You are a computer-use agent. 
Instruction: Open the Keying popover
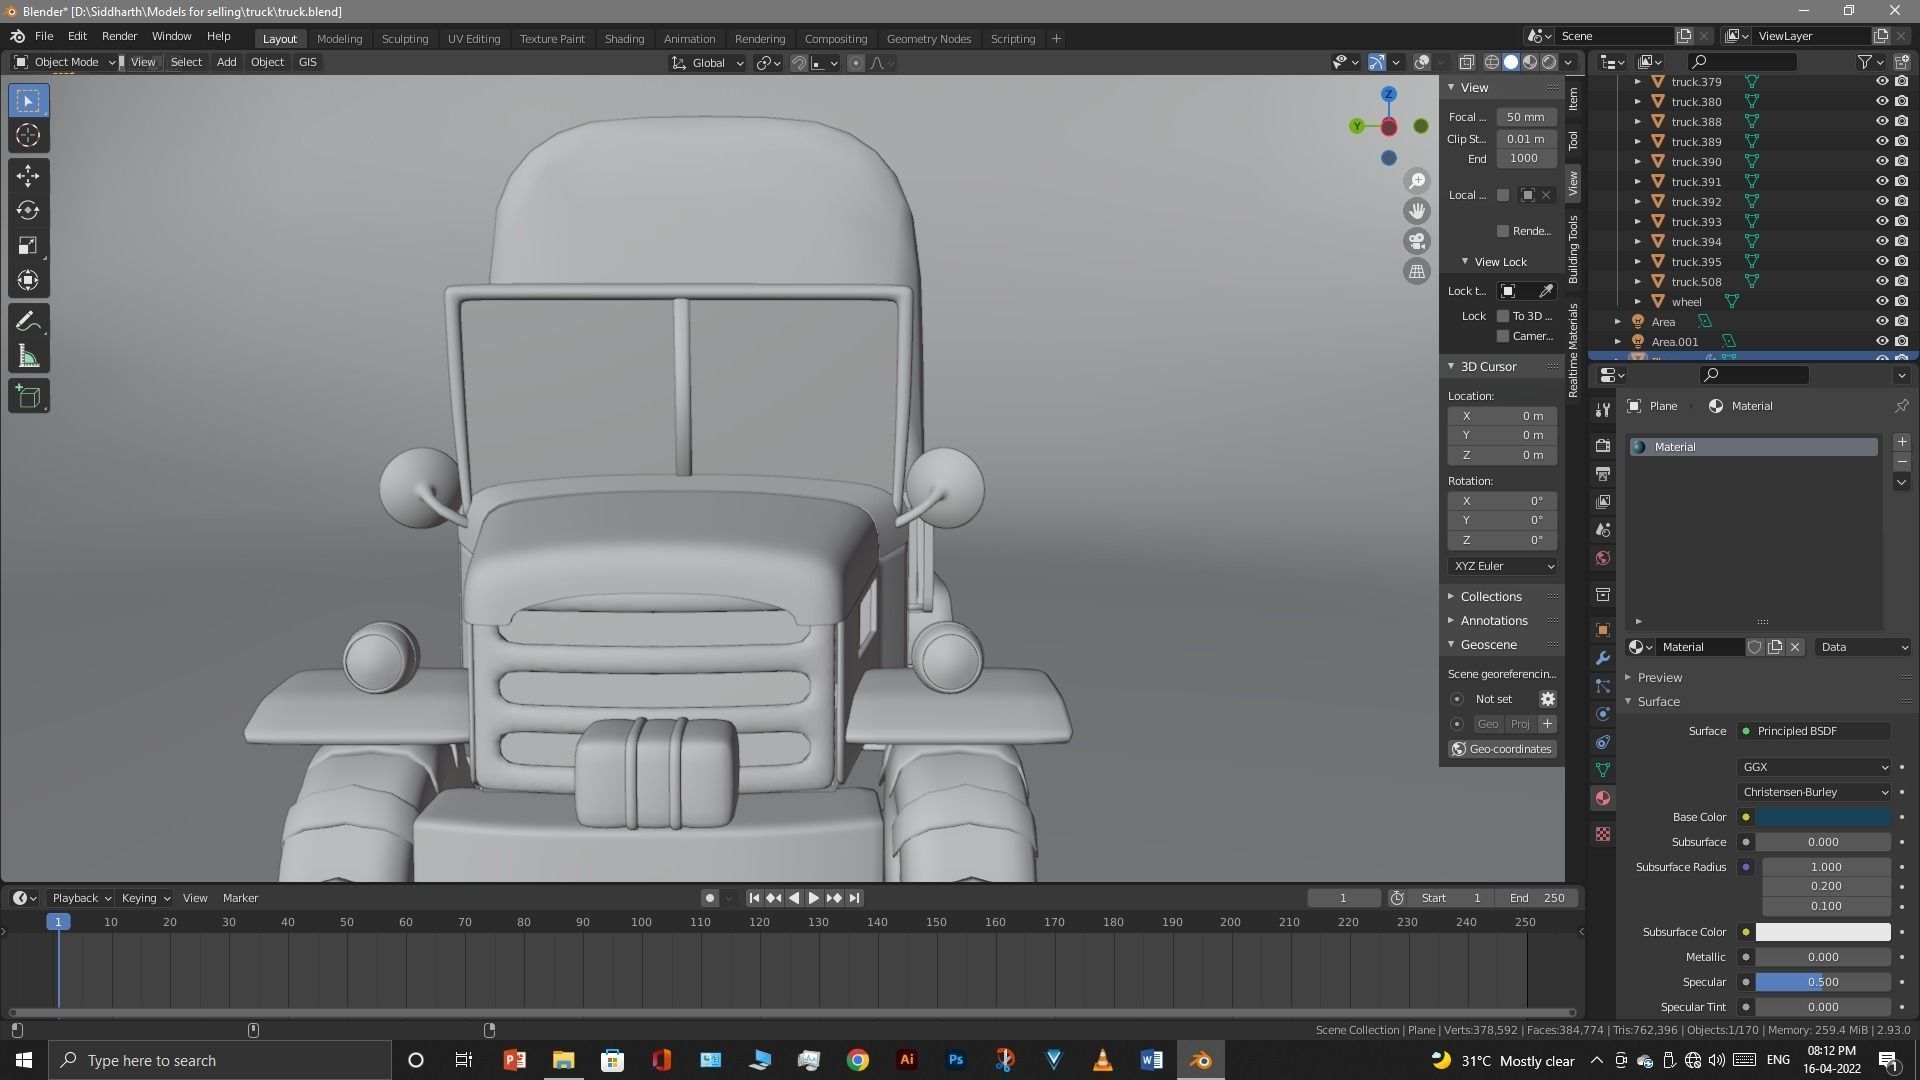[x=145, y=898]
